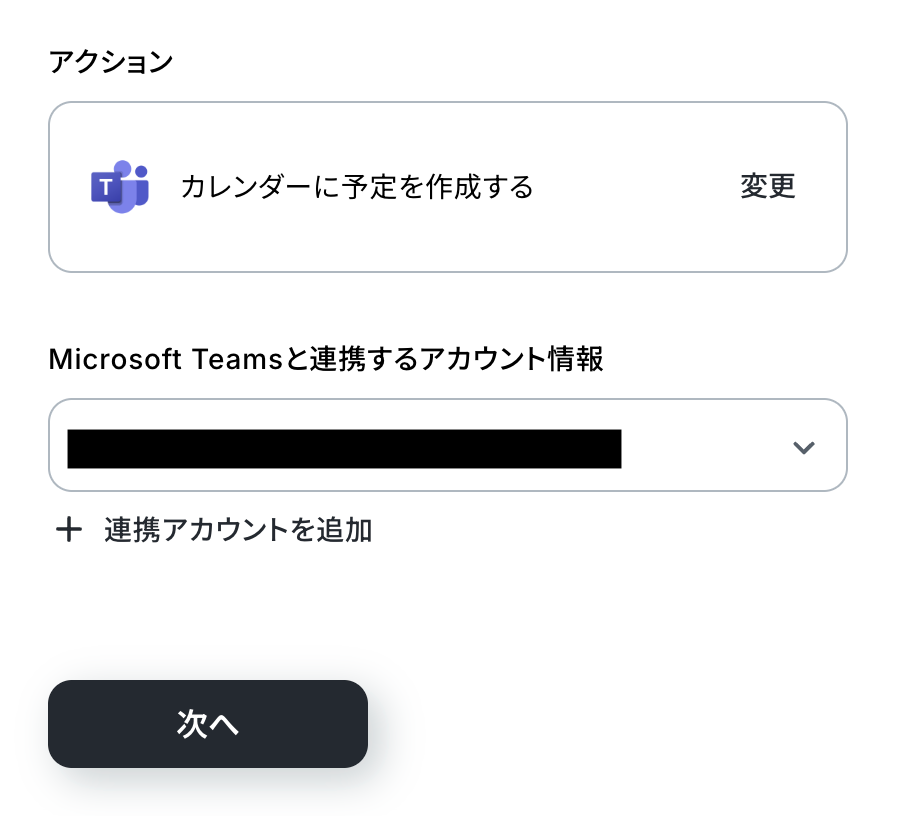Click the black redaction bar in dropdown

tap(344, 448)
